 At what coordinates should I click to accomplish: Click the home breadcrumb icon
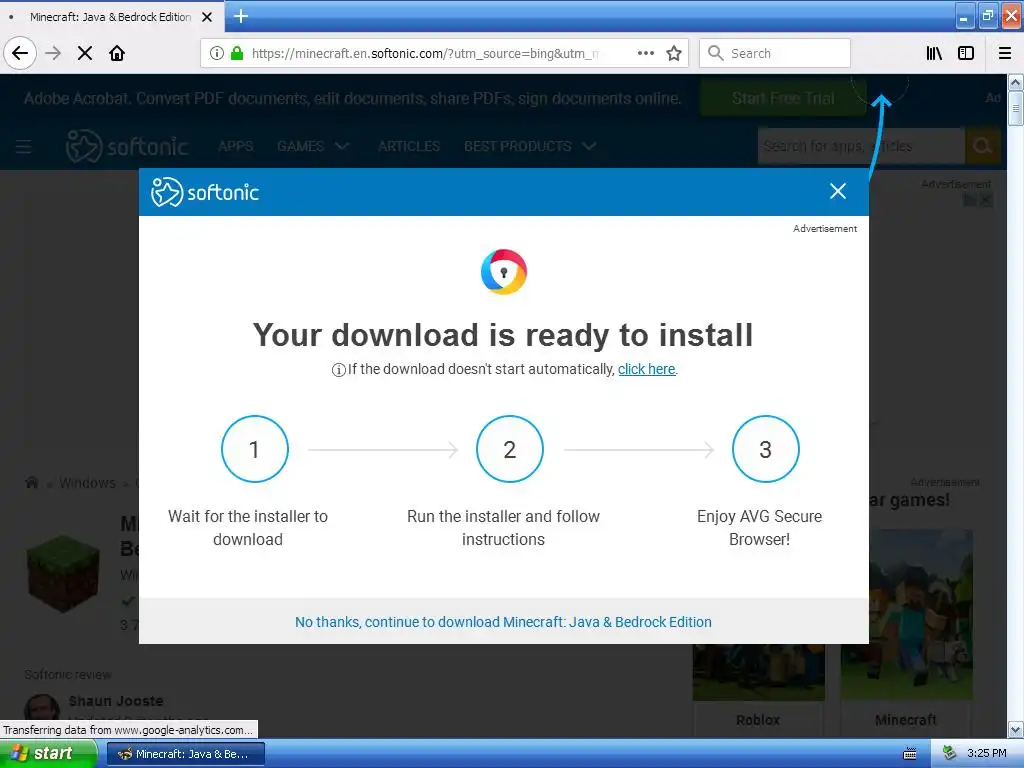click(31, 483)
